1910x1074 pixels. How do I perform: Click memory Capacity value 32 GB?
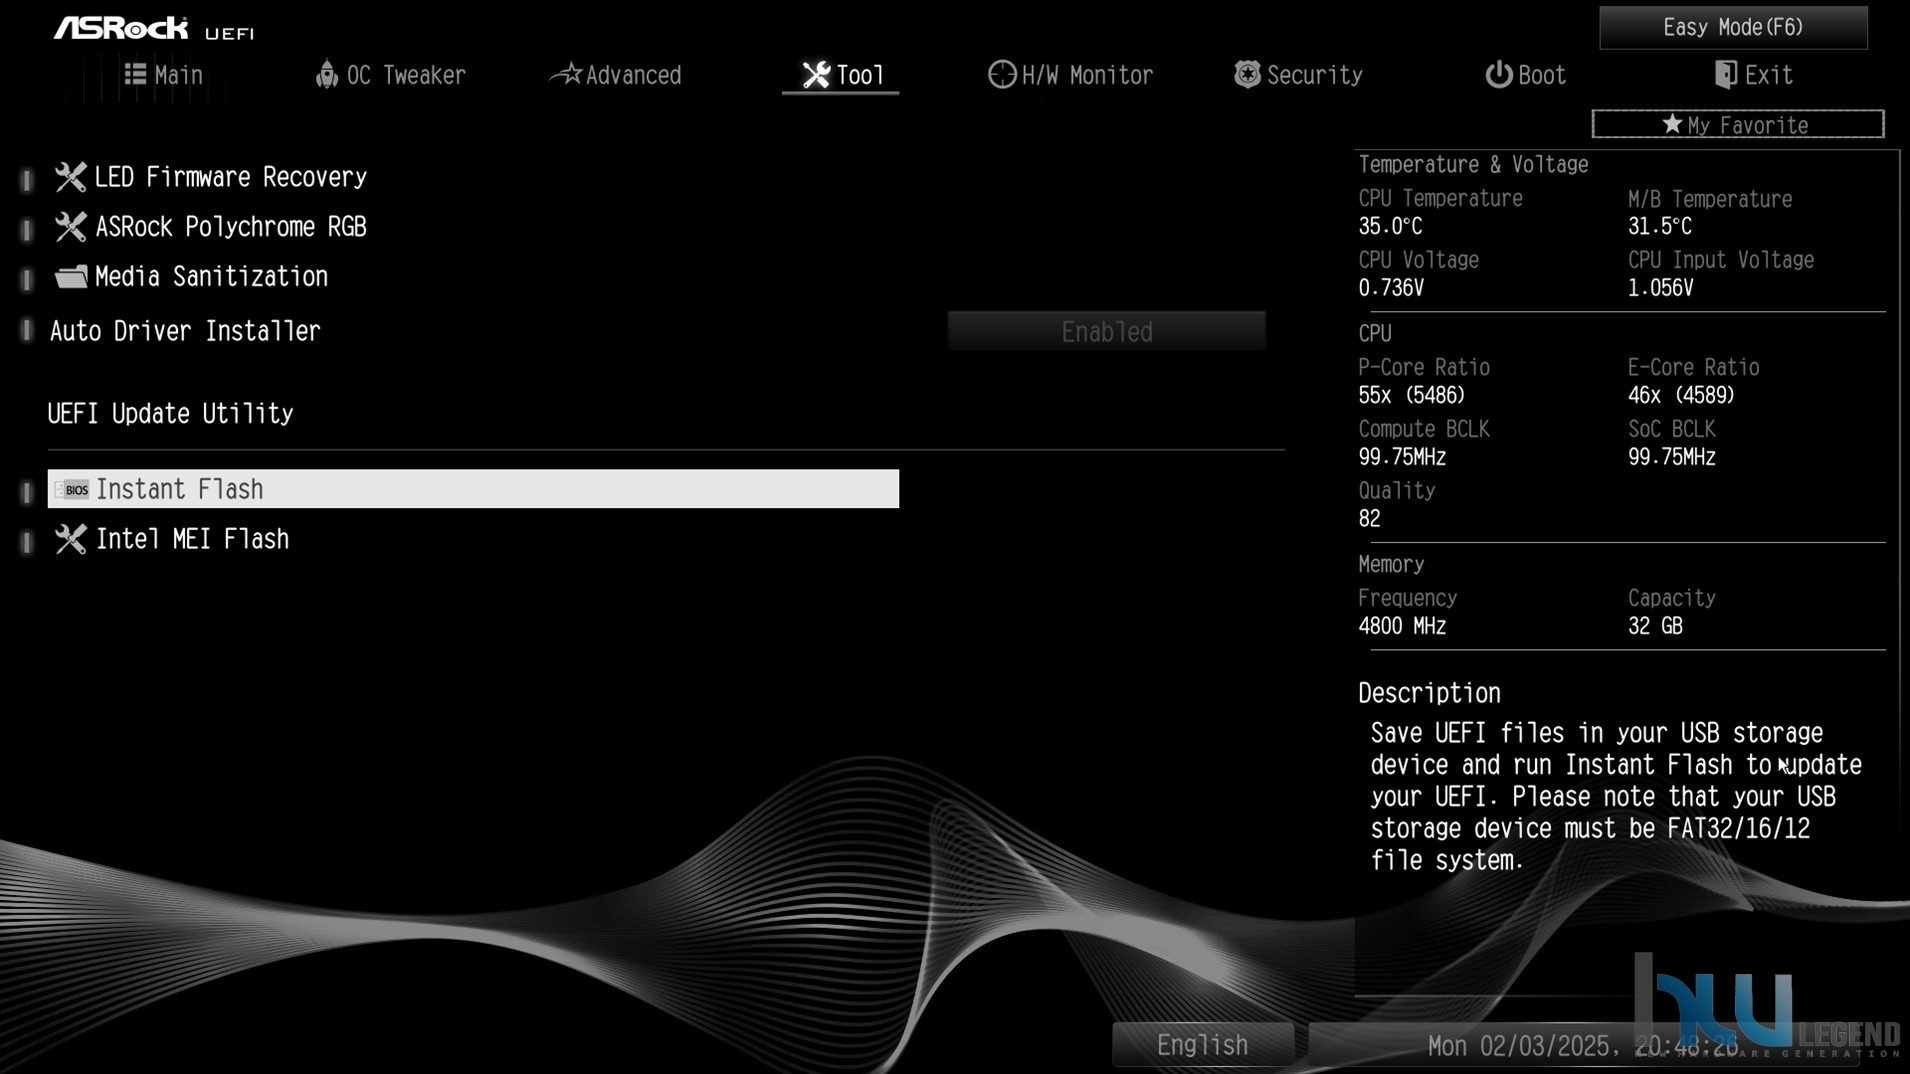[1655, 626]
